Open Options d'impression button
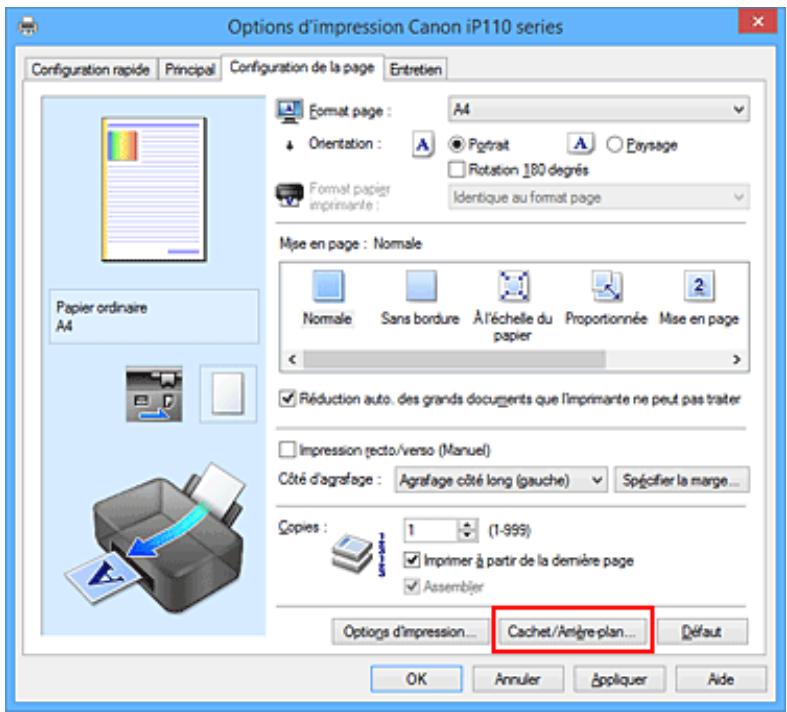787x712 pixels. [410, 631]
